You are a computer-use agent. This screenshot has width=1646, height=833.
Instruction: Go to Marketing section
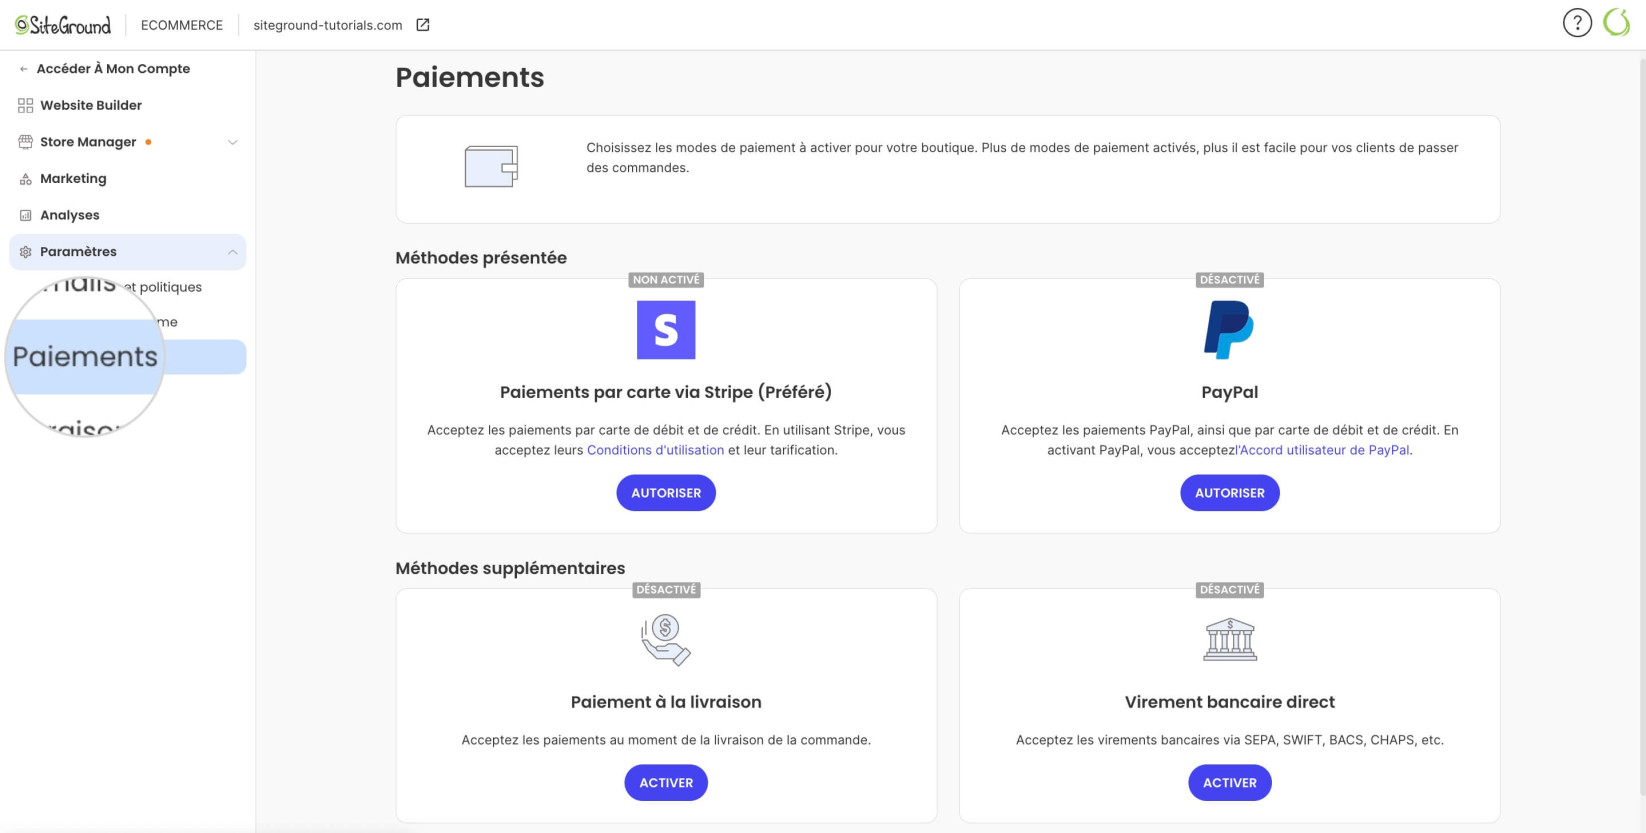click(x=73, y=179)
